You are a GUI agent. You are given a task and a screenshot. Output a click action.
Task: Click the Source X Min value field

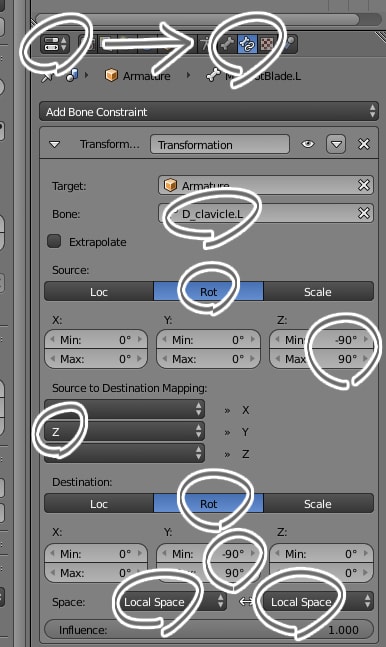point(96,340)
